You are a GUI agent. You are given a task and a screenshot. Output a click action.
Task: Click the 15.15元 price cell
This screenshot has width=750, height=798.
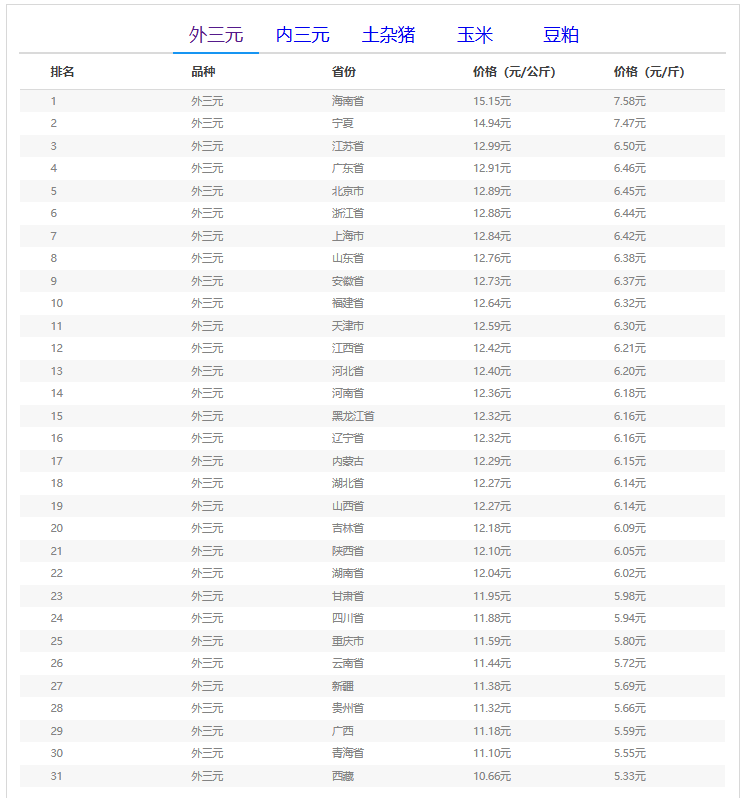(x=492, y=101)
